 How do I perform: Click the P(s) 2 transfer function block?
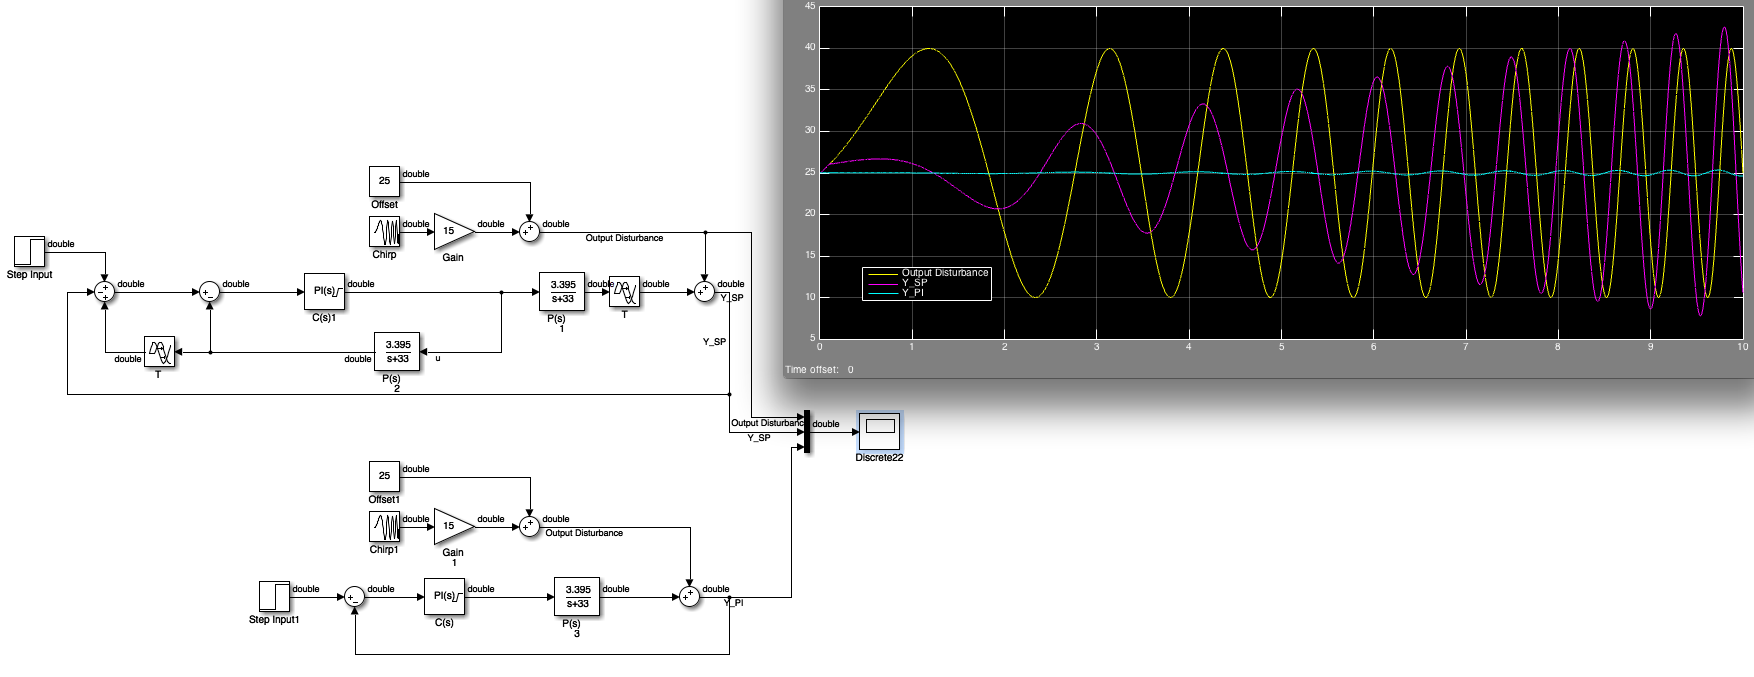(x=397, y=352)
